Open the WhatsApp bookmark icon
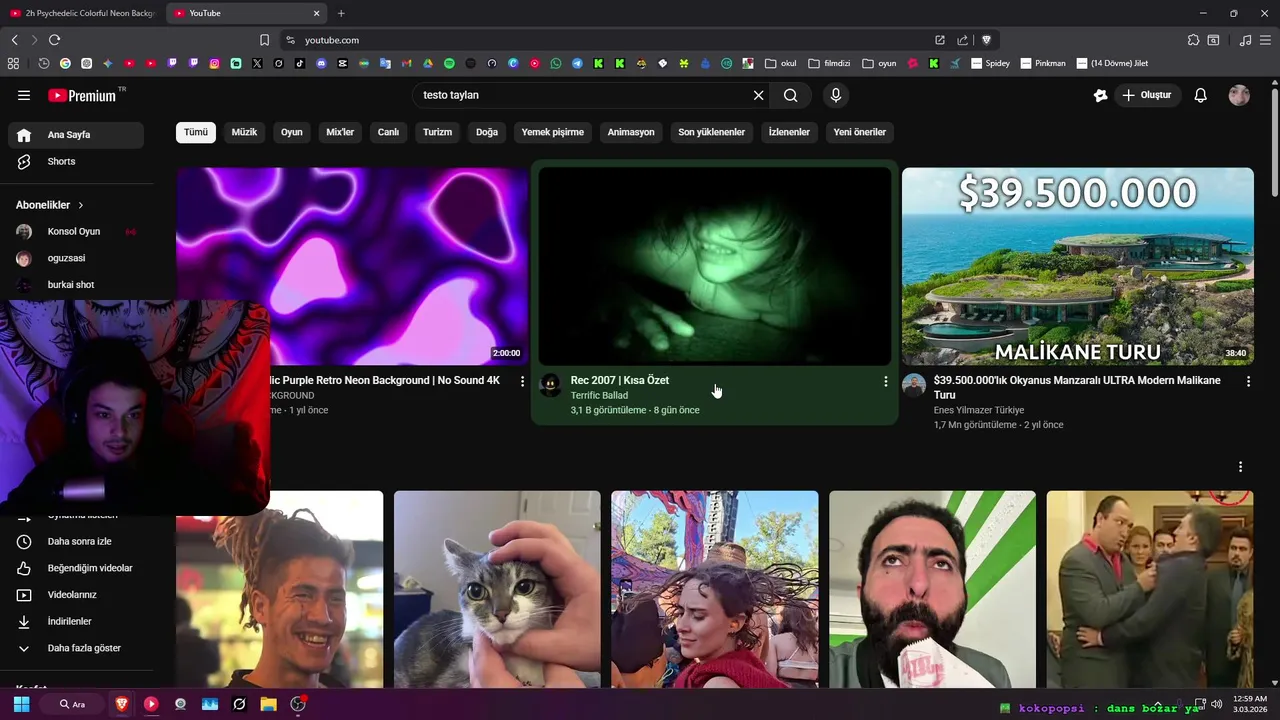 (x=556, y=63)
